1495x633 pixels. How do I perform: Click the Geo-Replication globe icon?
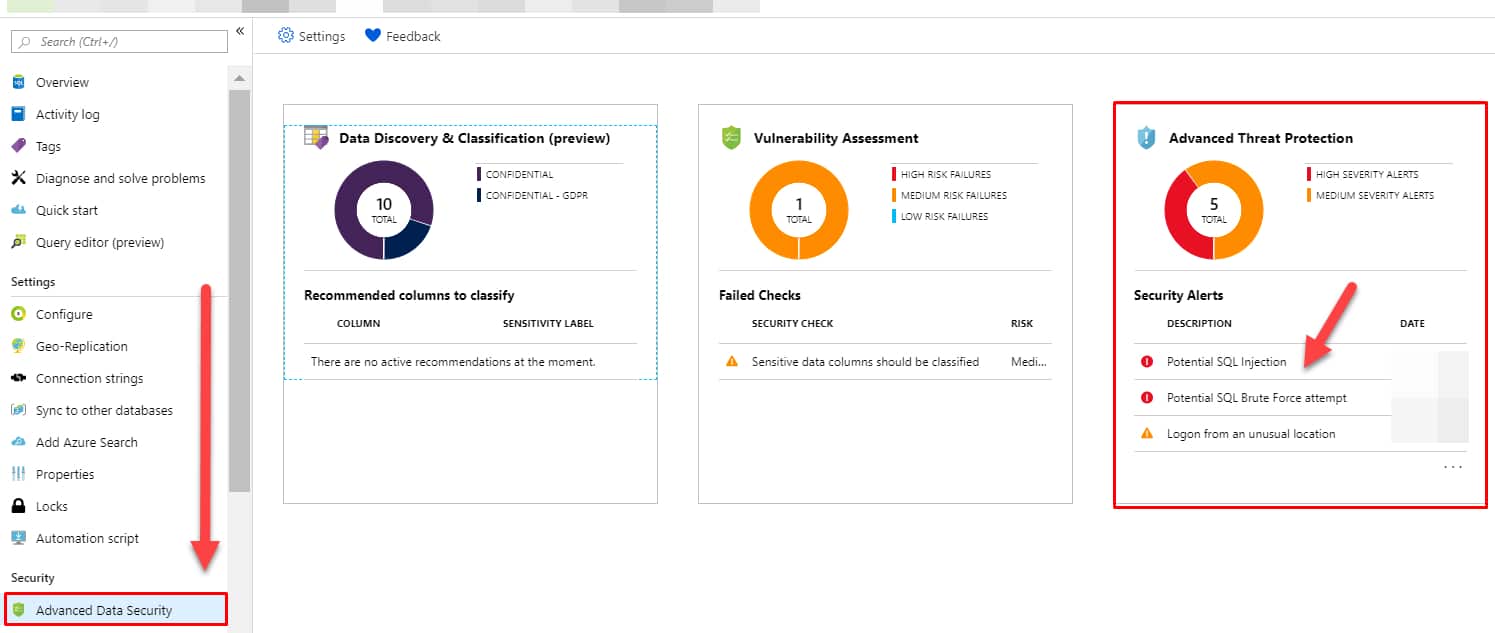click(x=20, y=345)
